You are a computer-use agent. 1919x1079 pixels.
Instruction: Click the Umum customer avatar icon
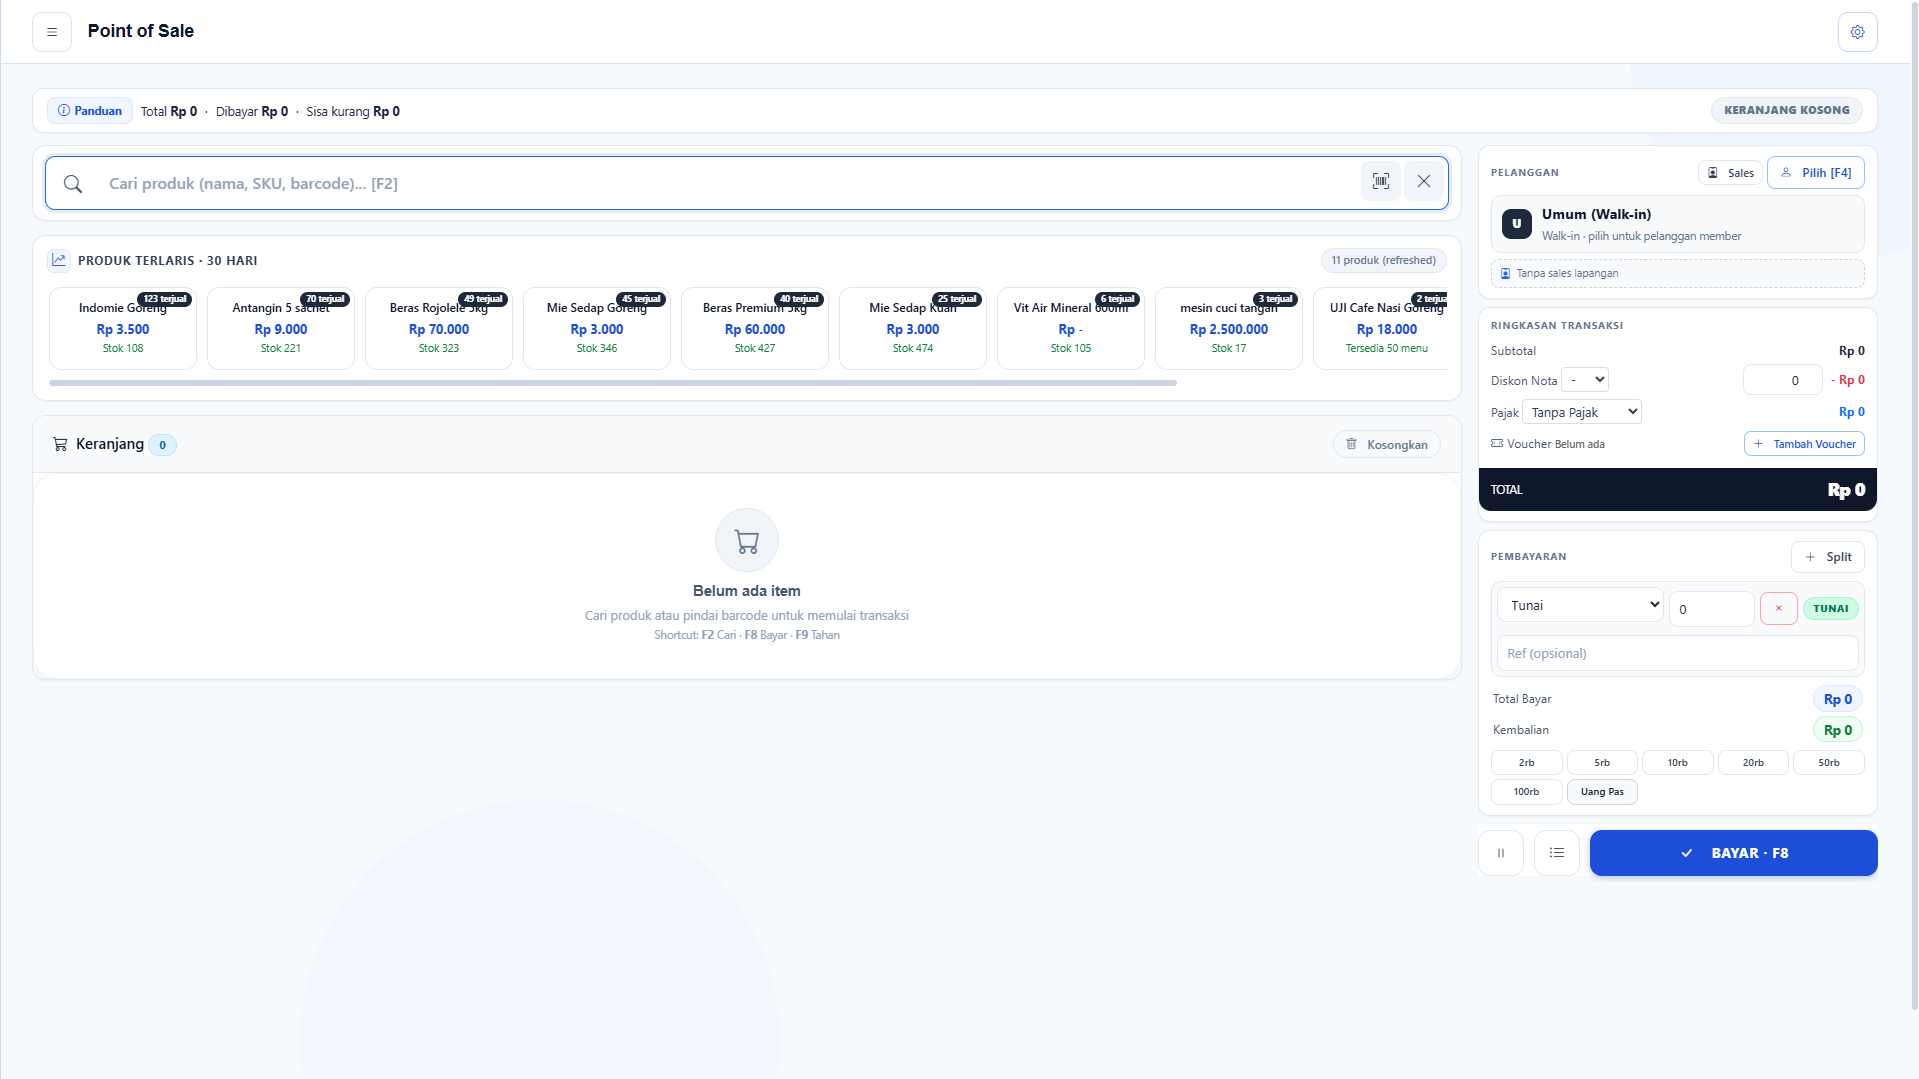[x=1516, y=224]
